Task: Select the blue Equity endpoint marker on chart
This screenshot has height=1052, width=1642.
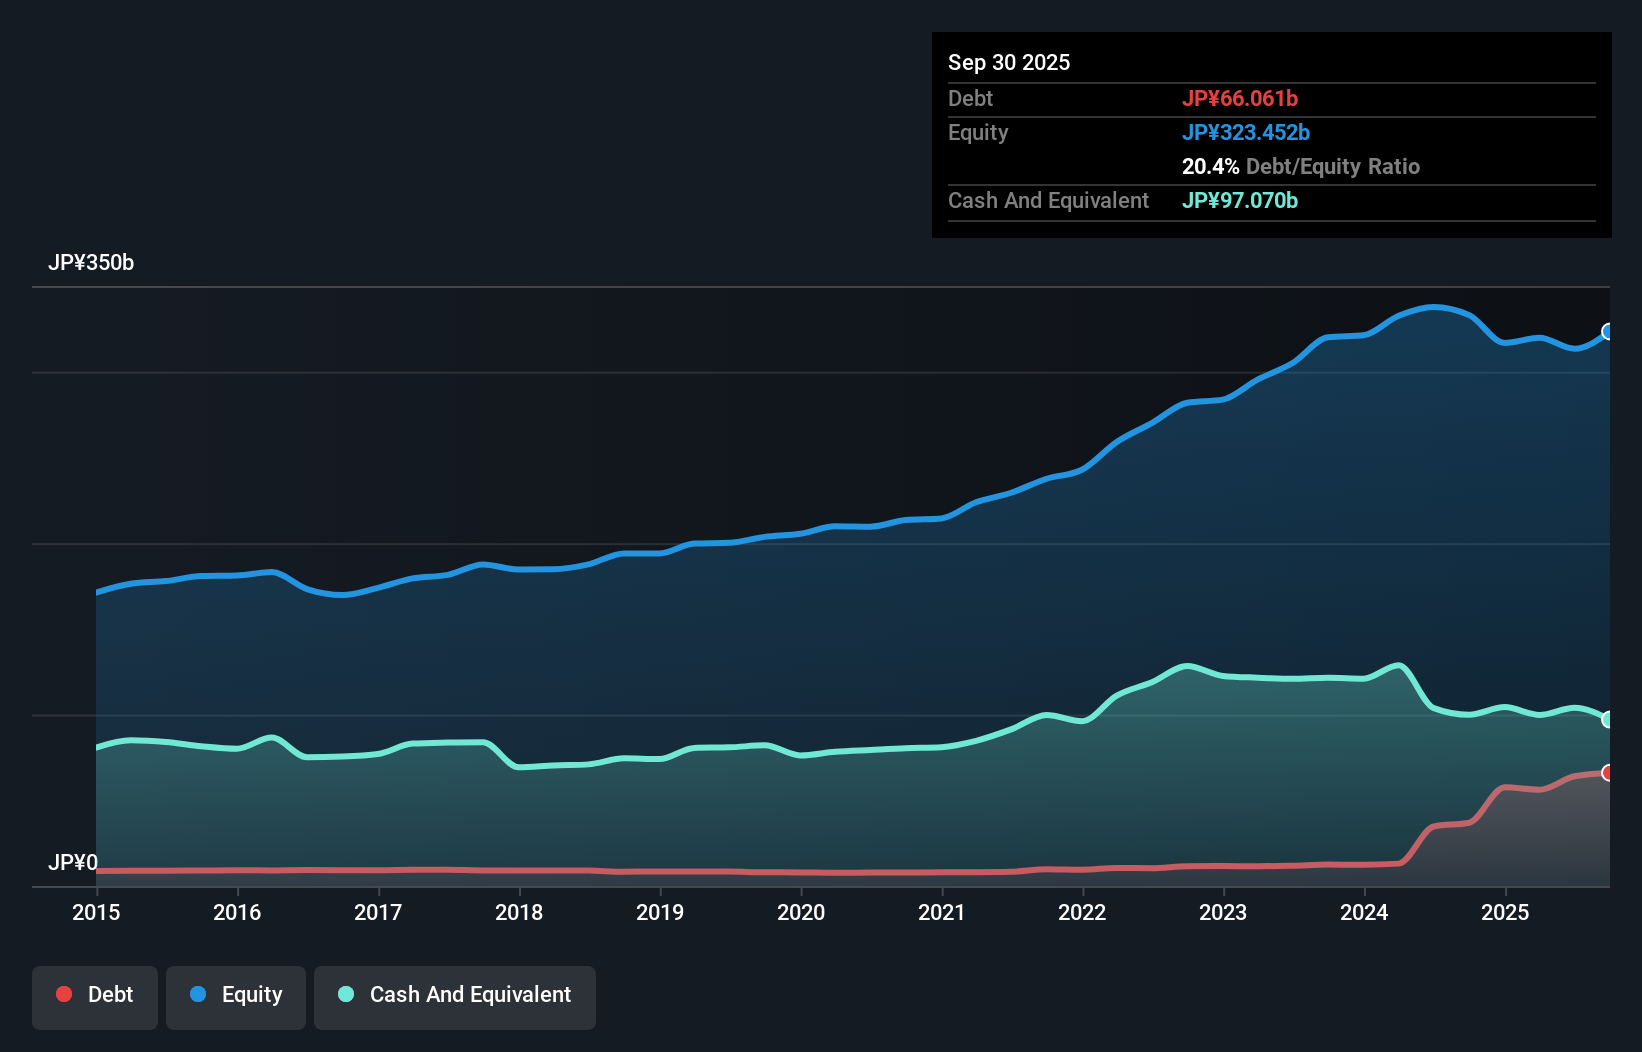Action: [1608, 331]
